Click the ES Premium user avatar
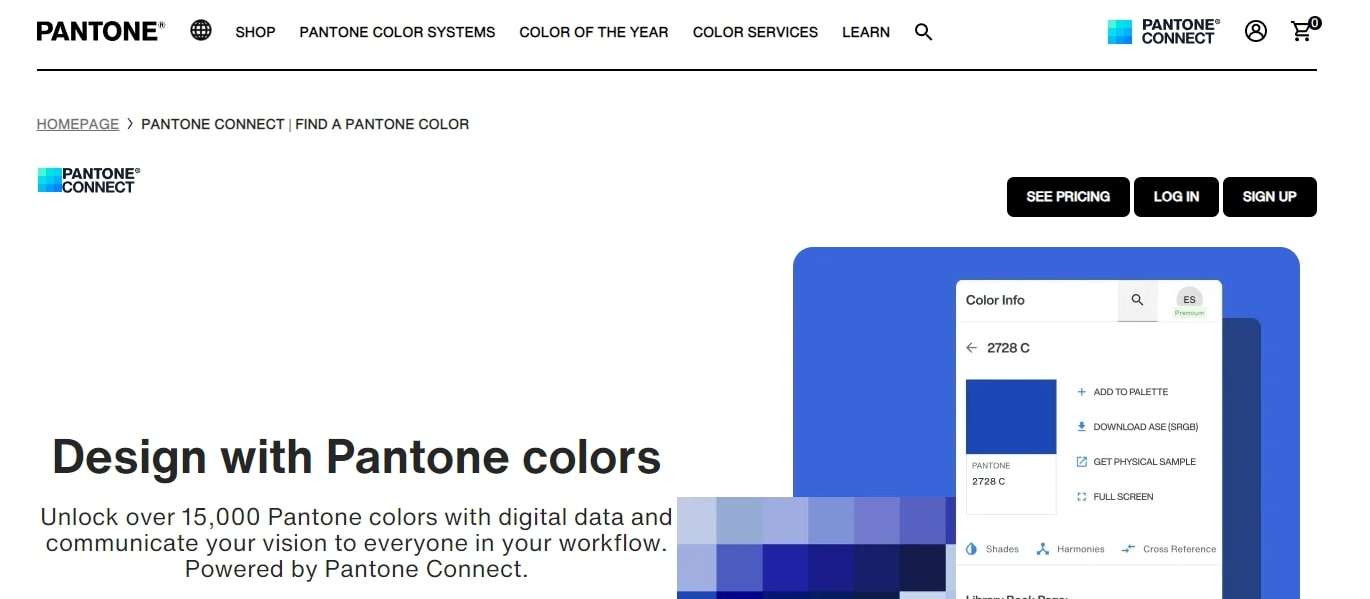The width and height of the screenshot is (1370, 599). (1189, 300)
